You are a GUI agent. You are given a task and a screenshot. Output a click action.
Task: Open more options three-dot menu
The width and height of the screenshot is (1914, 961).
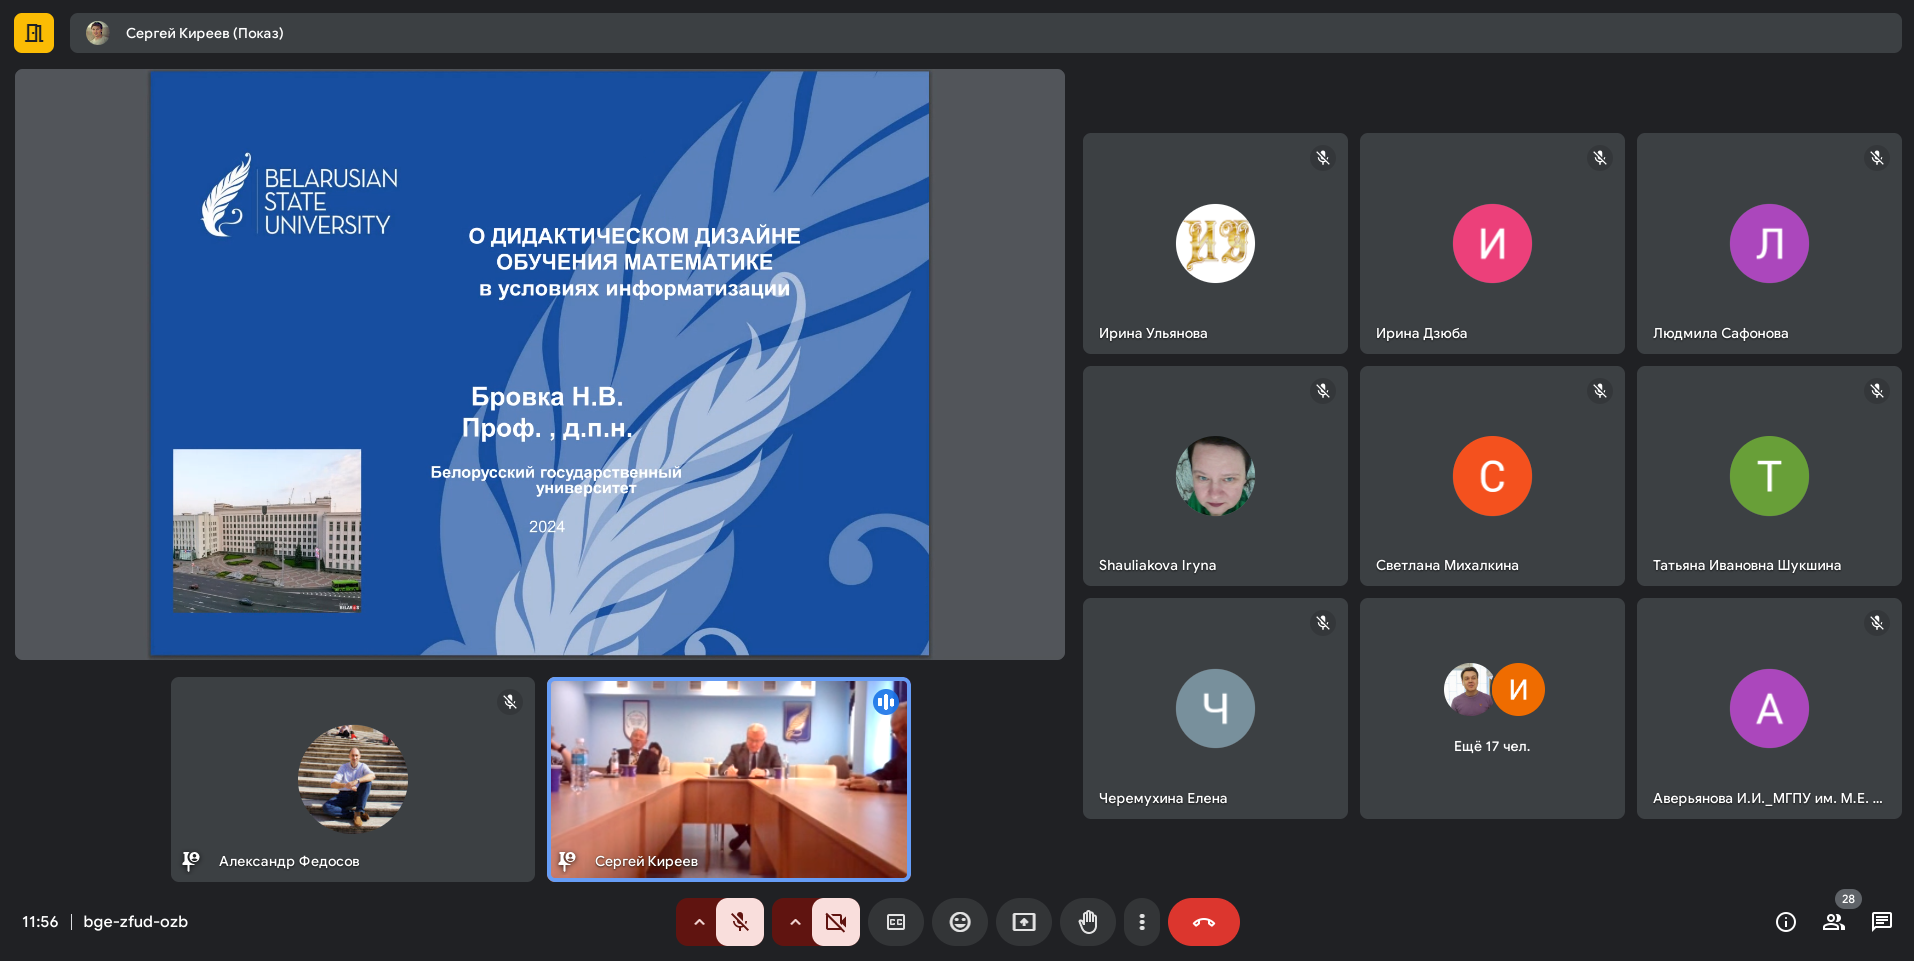[x=1142, y=922]
